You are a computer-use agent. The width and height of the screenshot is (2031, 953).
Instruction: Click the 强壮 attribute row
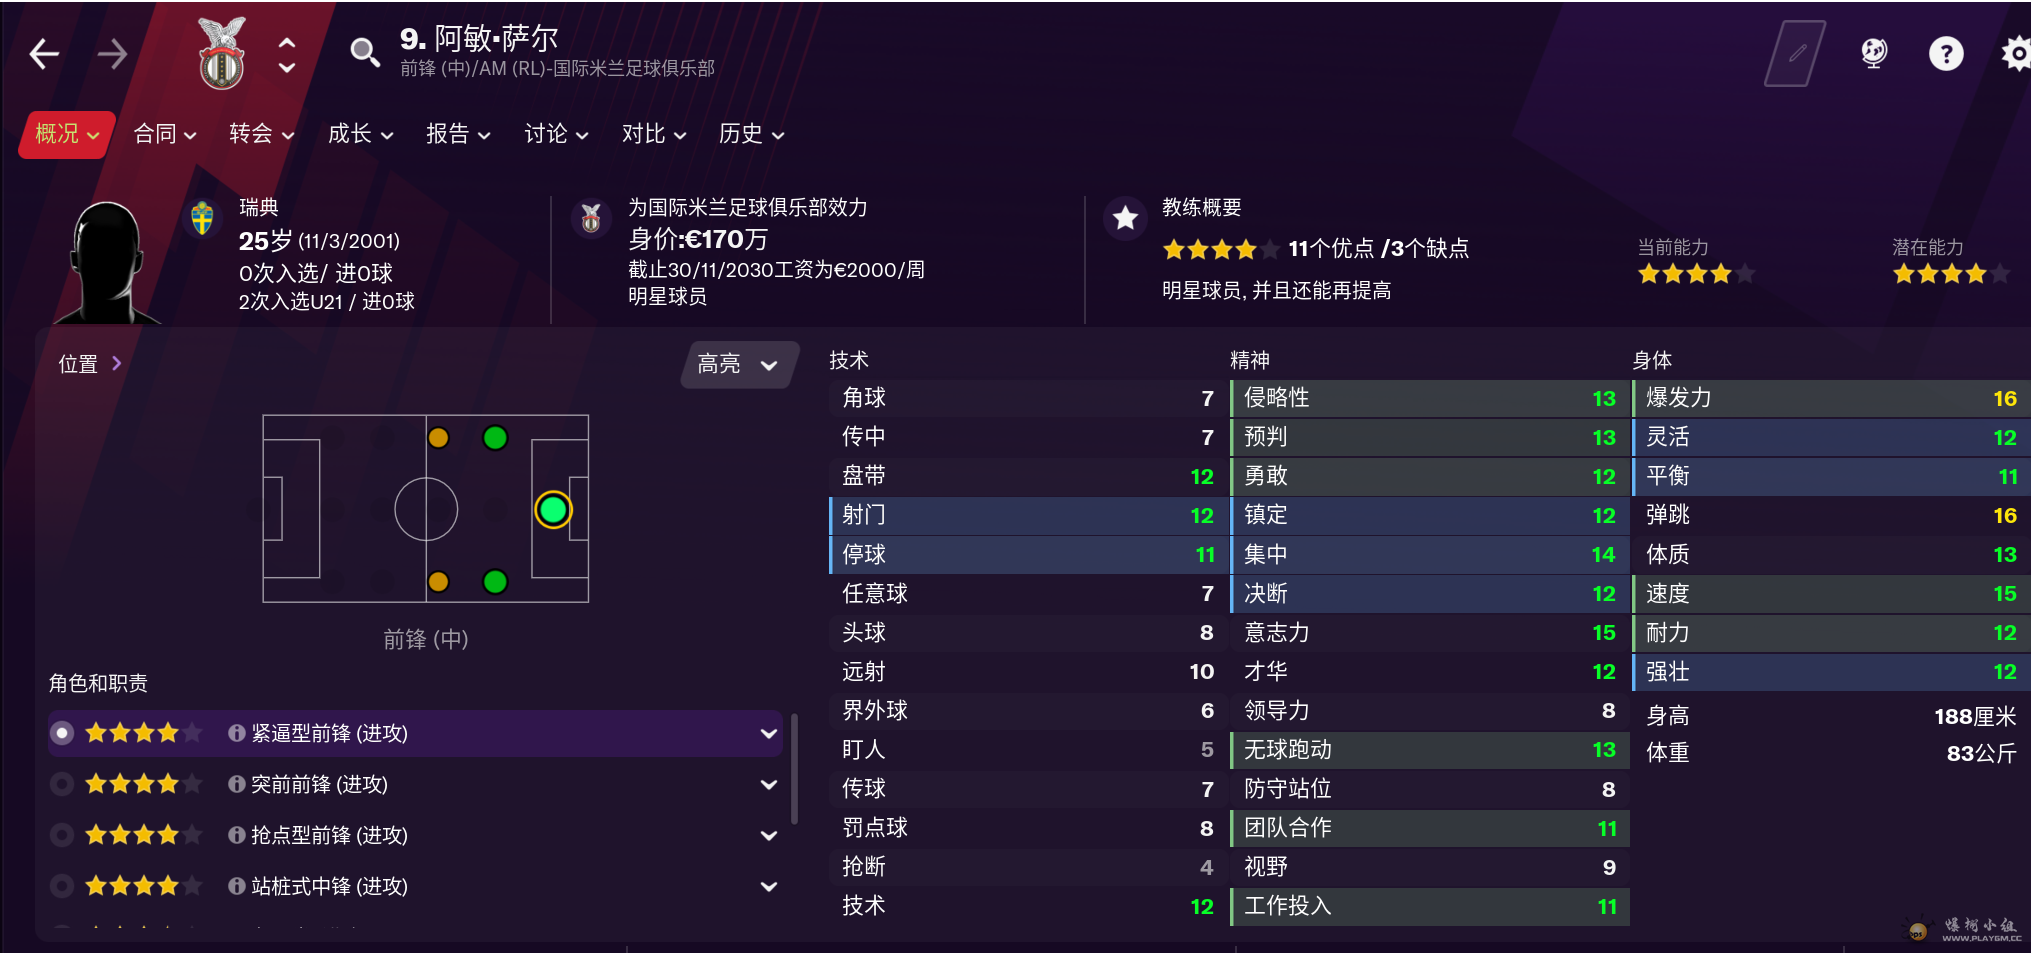coord(1832,671)
